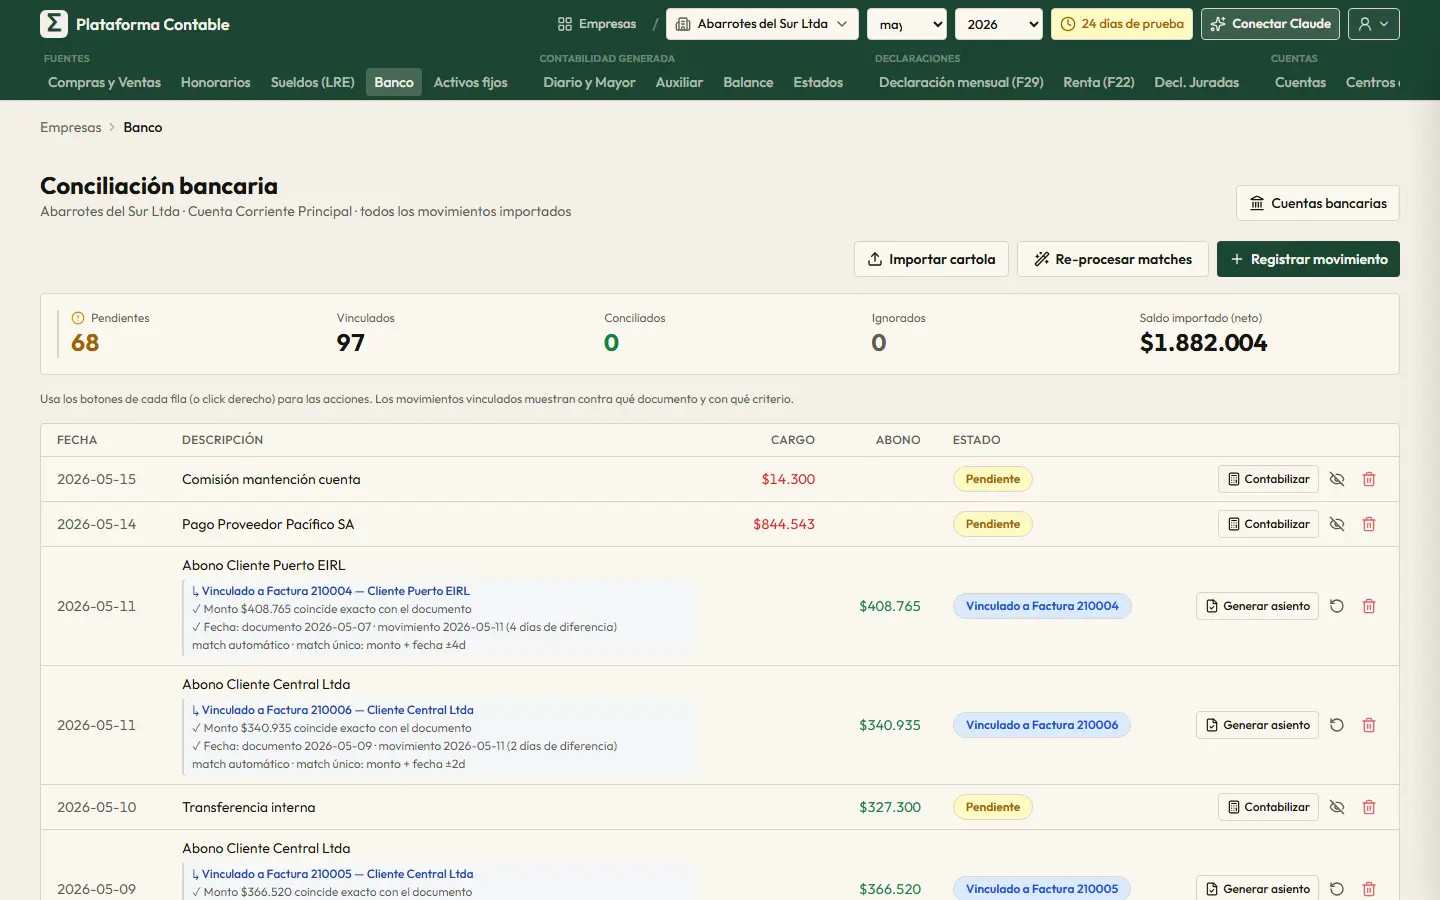This screenshot has width=1440, height=900.
Task: Open Activos fijos tab
Action: click(471, 82)
